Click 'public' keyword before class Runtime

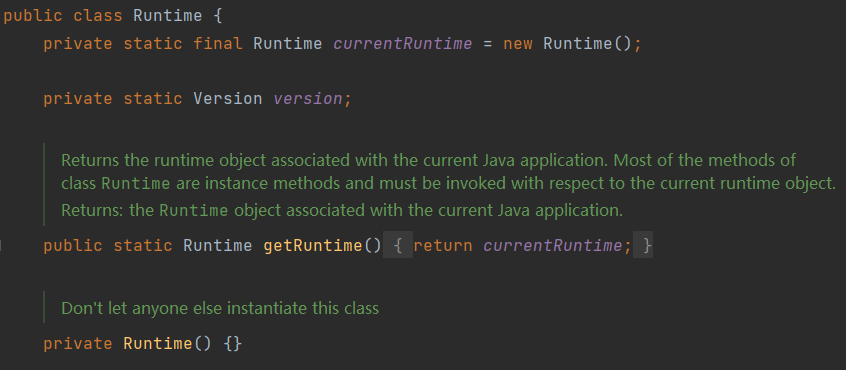point(32,16)
